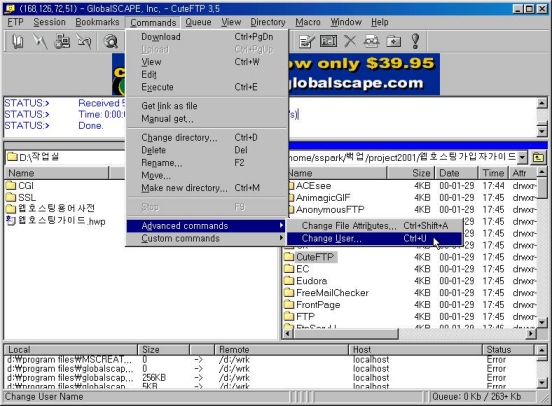The width and height of the screenshot is (552, 406).
Task: Open the Bookmarks menu
Action: [x=97, y=22]
